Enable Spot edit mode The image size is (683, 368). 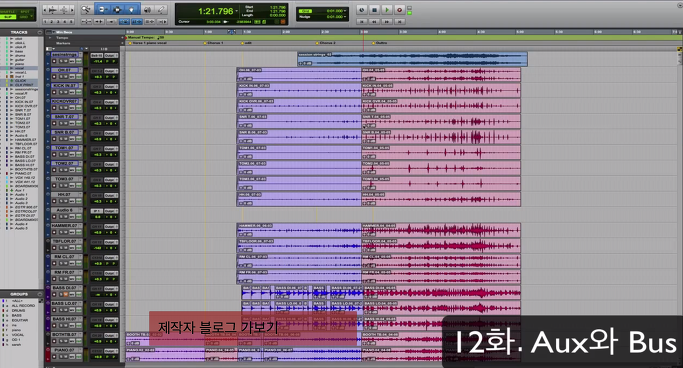point(25,11)
